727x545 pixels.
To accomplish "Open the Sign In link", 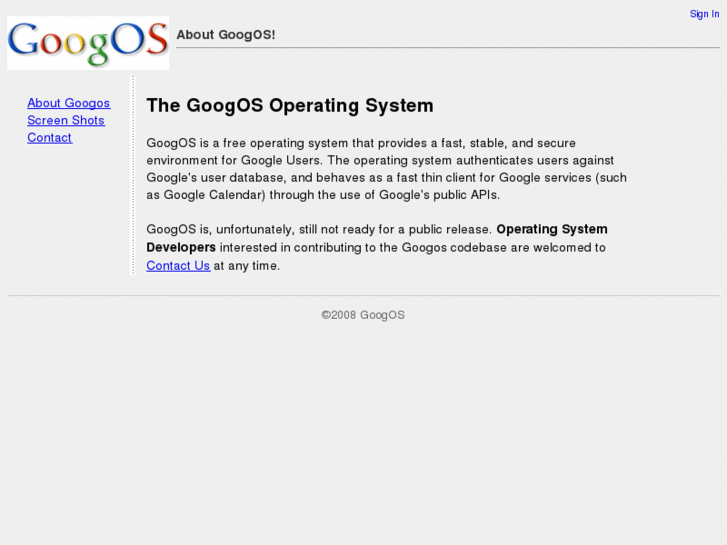I will click(704, 14).
